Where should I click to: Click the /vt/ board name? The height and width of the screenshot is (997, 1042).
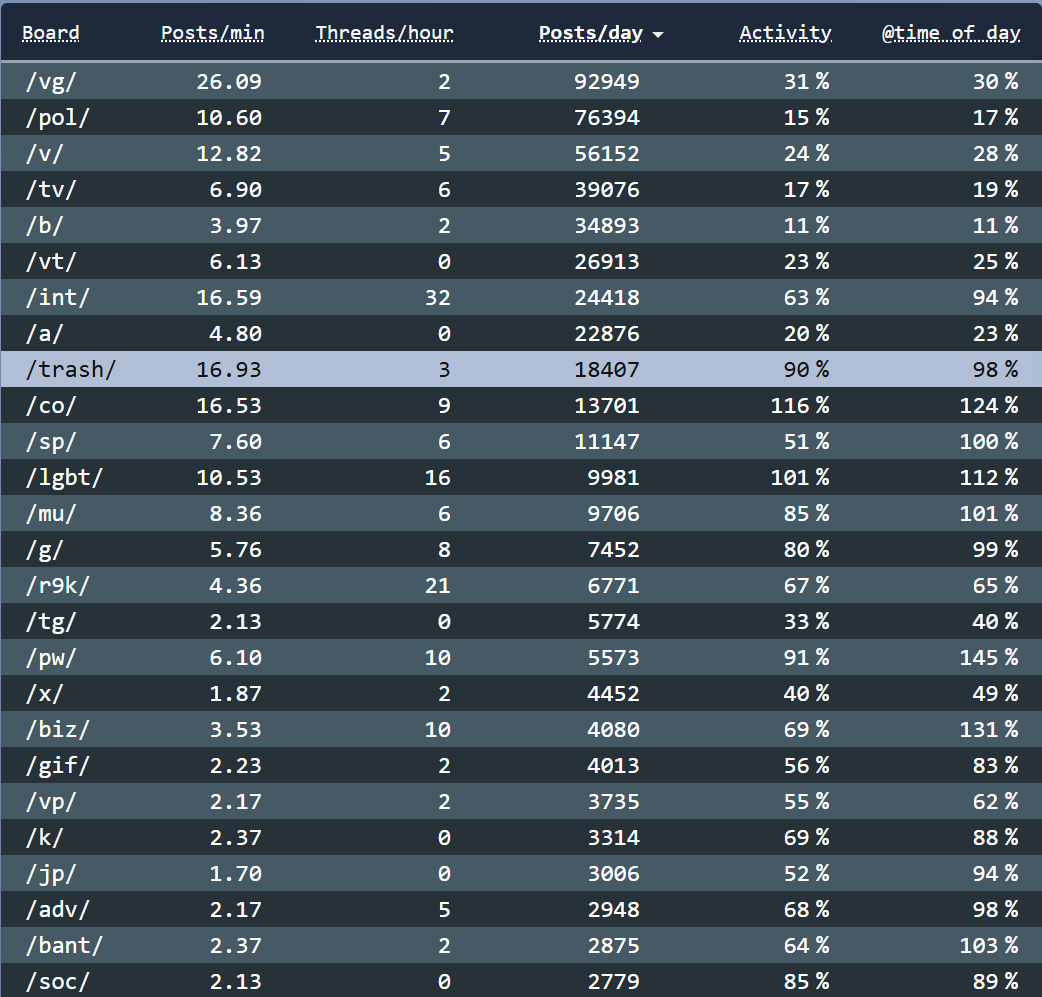[51, 261]
